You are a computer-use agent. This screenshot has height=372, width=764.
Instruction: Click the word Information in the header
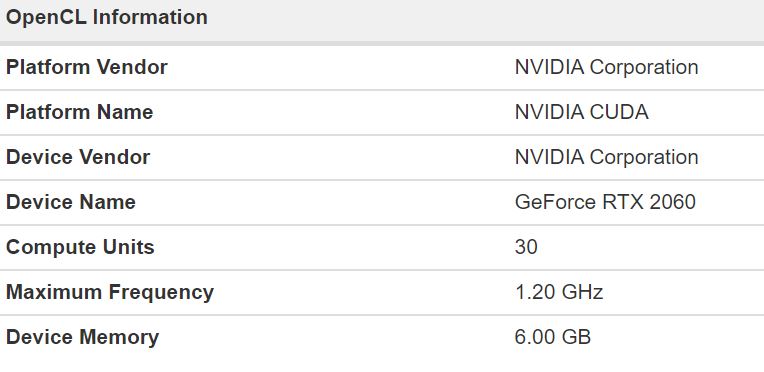(x=150, y=17)
